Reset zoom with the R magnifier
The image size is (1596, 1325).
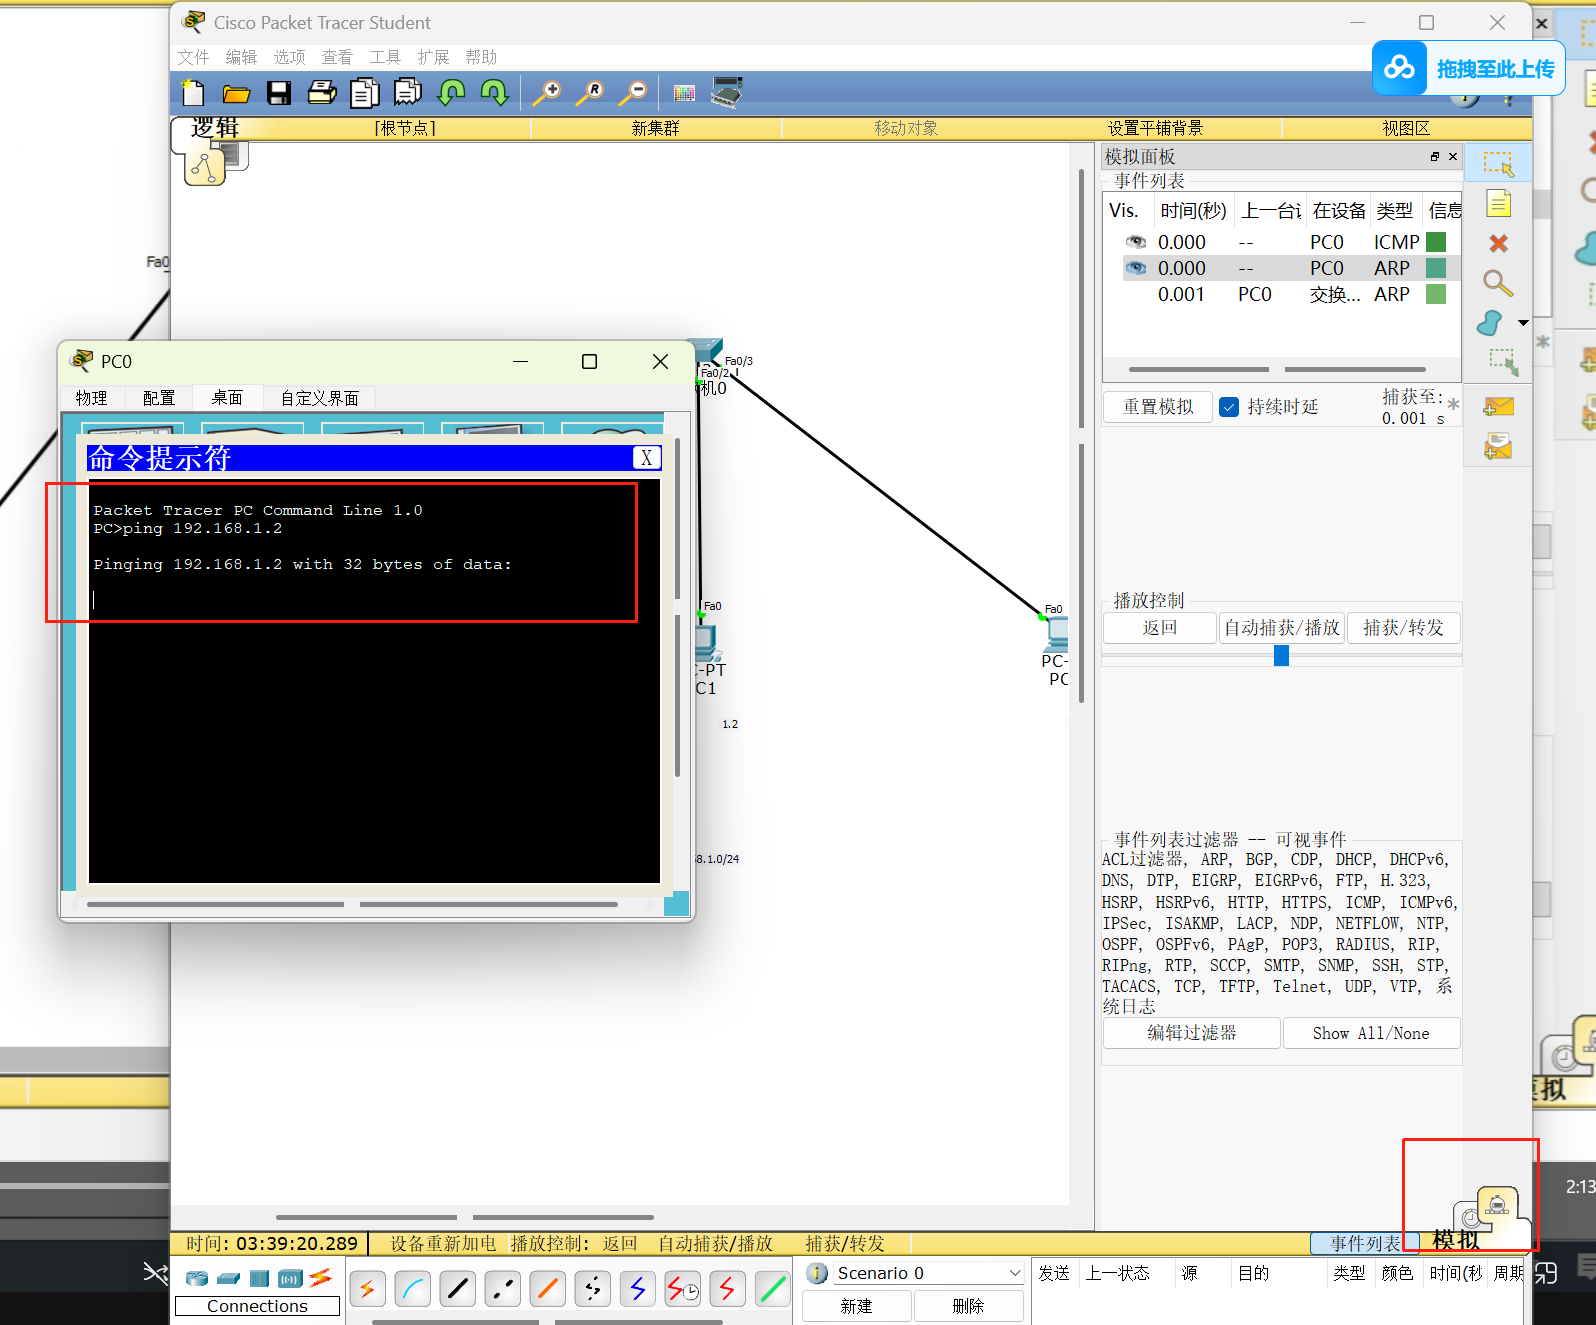[590, 93]
